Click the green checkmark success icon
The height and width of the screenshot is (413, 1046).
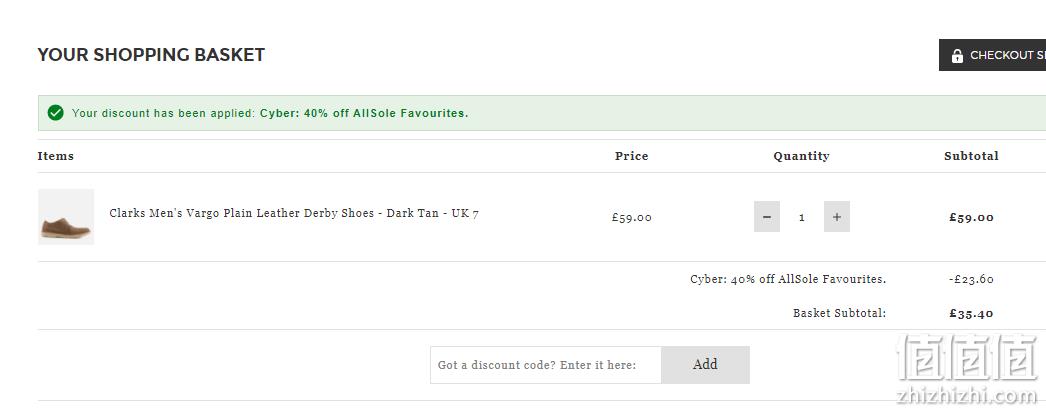[x=55, y=113]
